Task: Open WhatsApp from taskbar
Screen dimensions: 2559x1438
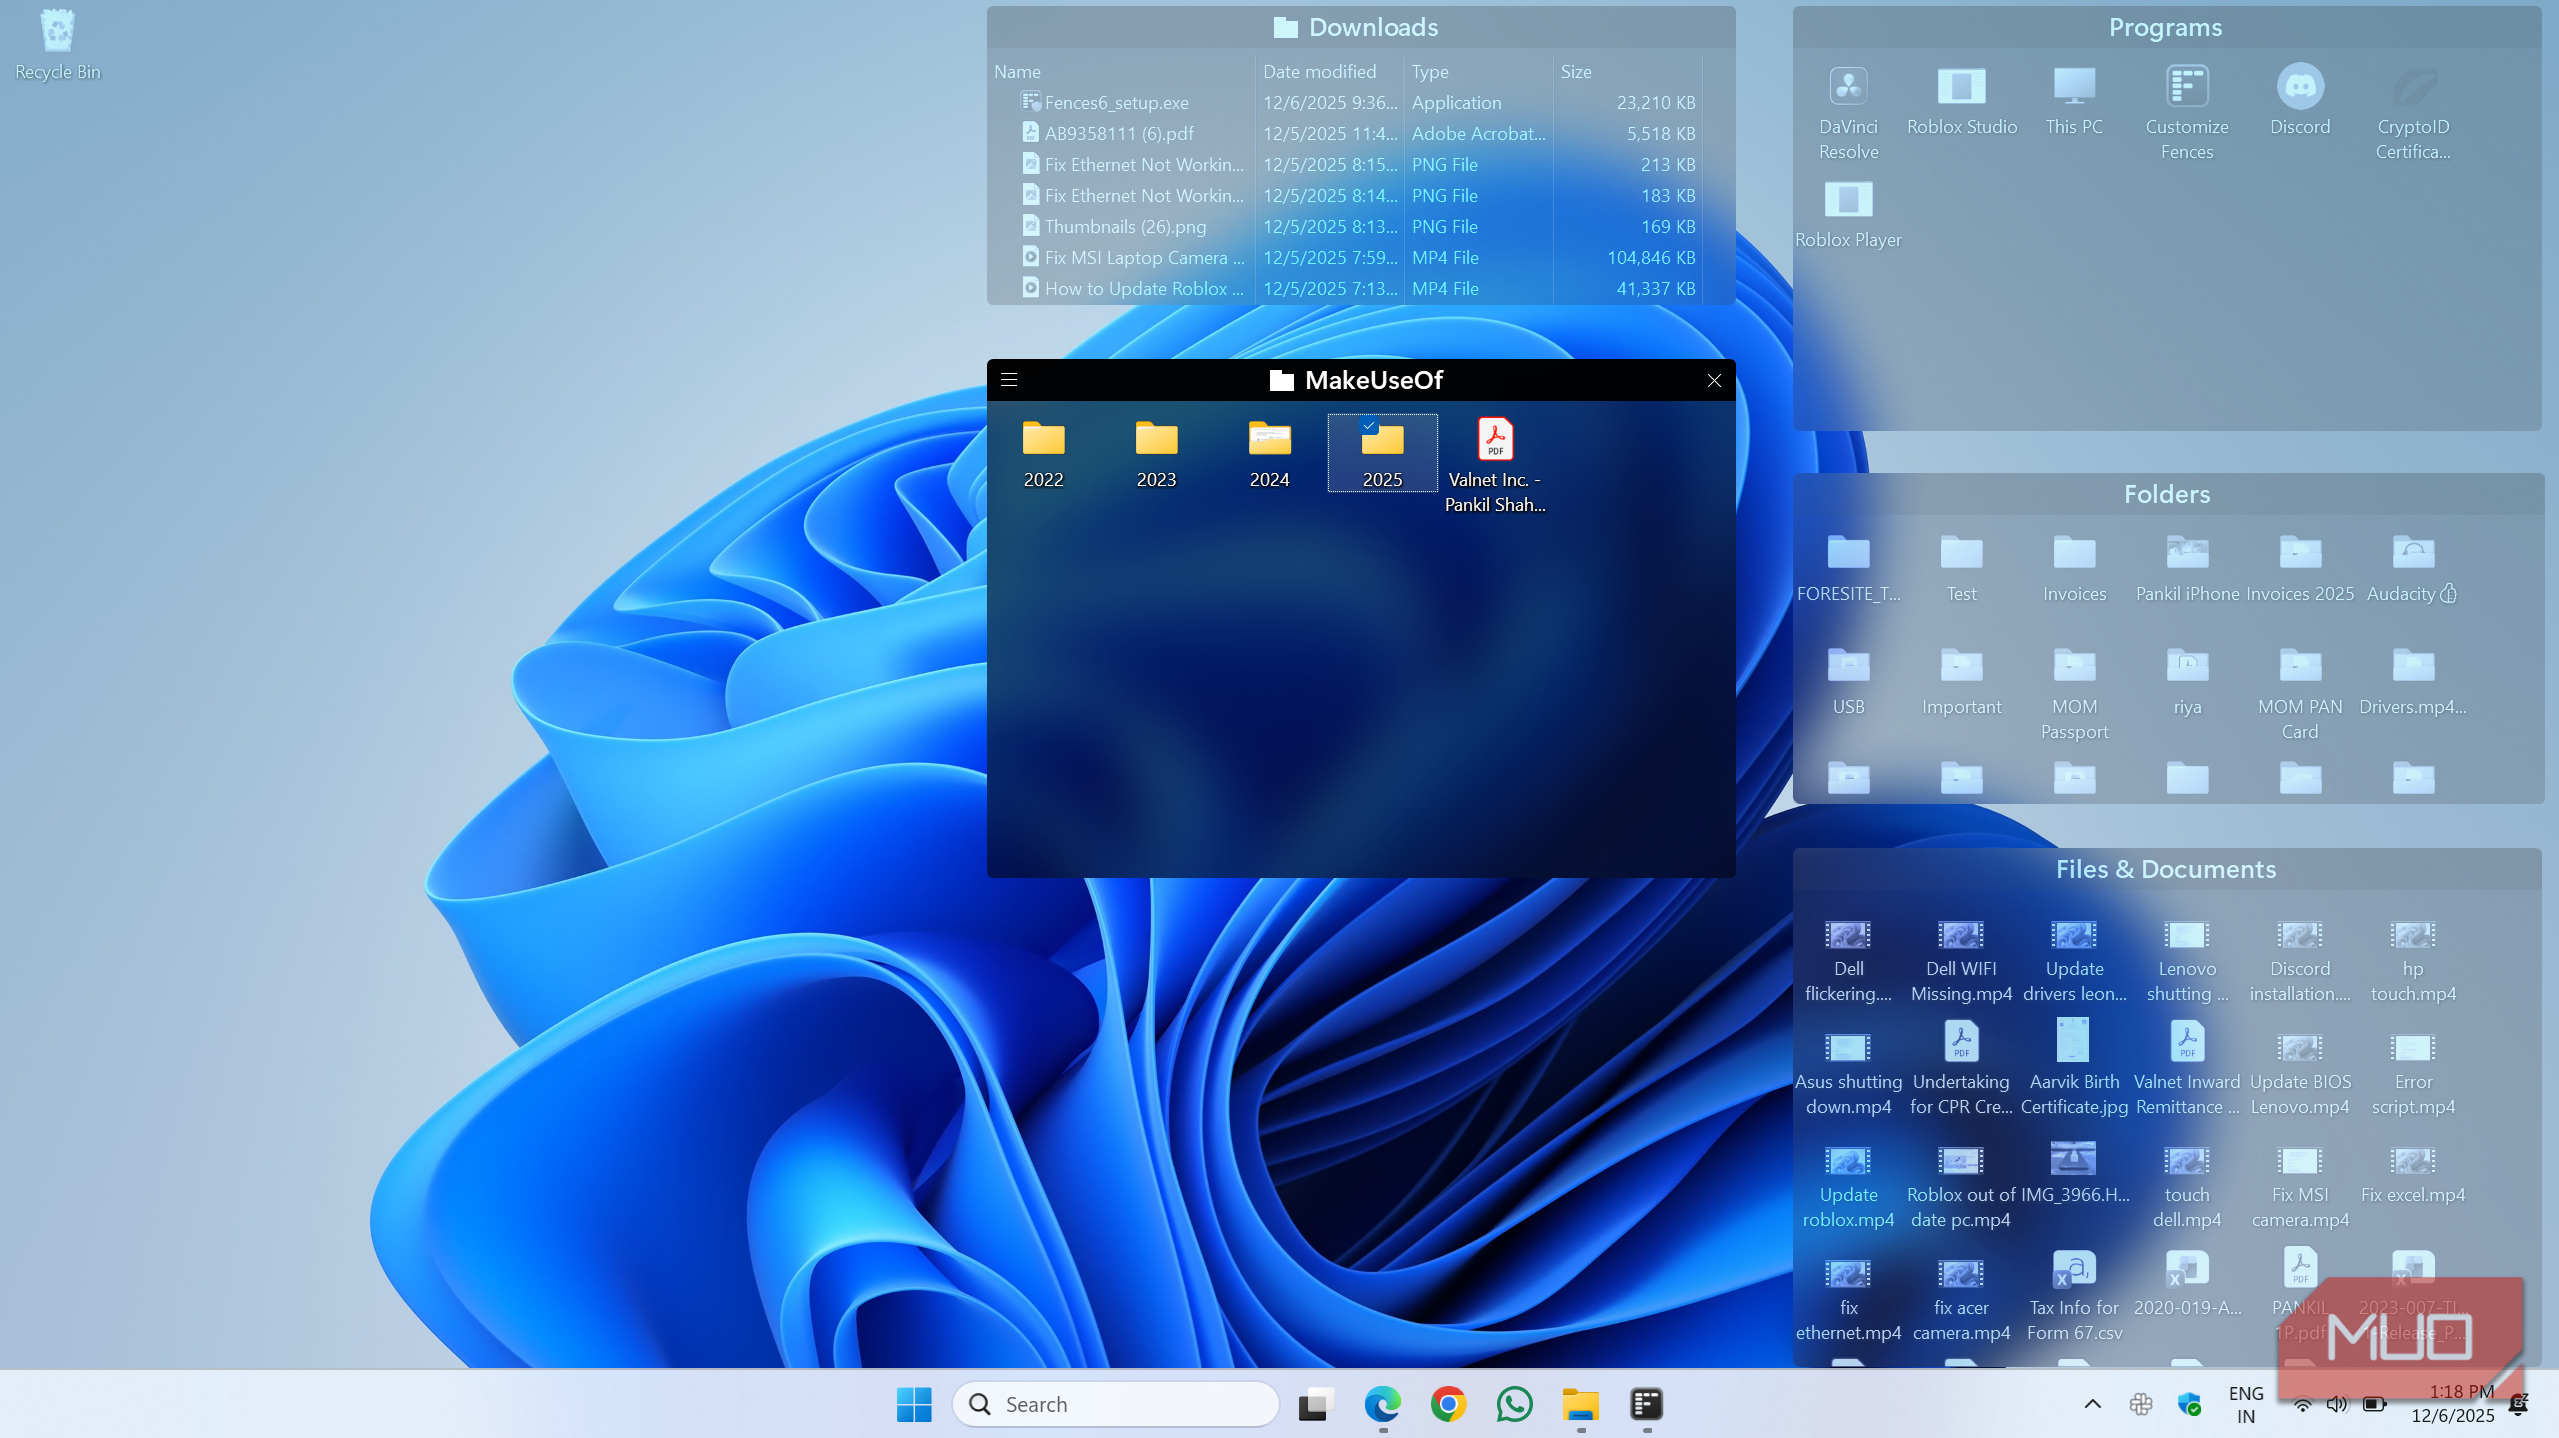Action: [x=1514, y=1404]
